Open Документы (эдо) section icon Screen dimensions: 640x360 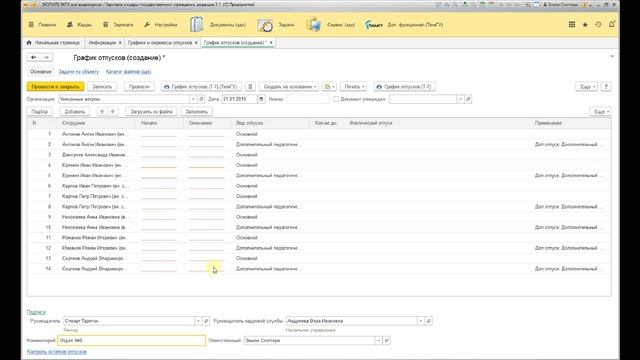click(x=196, y=24)
